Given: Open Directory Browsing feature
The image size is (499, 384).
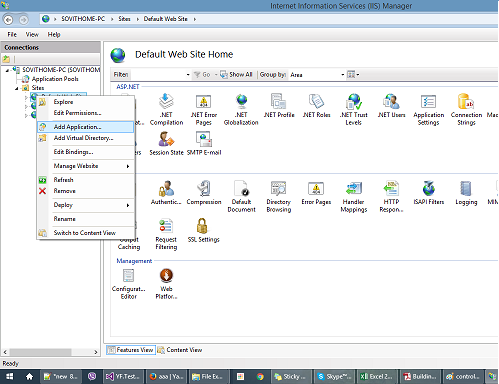Looking at the screenshot, I should (279, 197).
